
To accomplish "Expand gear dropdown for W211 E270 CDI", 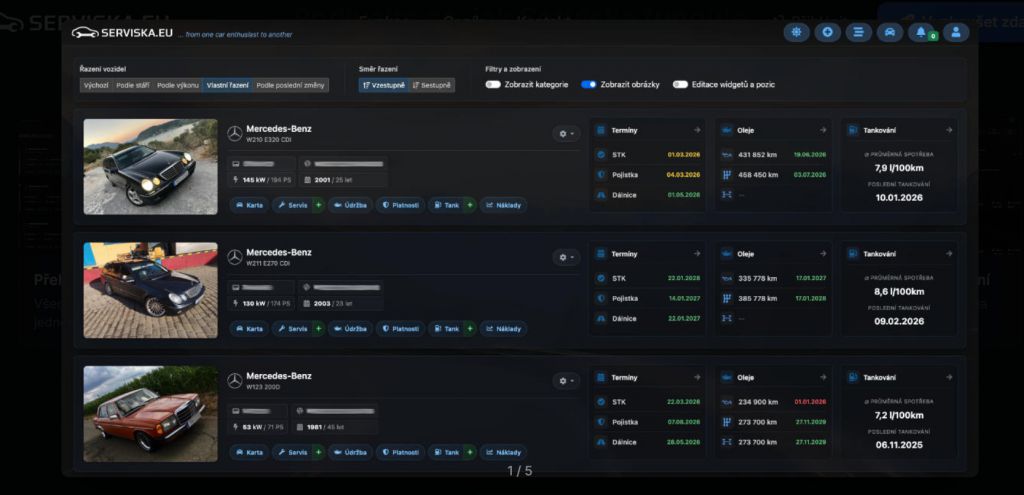I will [566, 257].
